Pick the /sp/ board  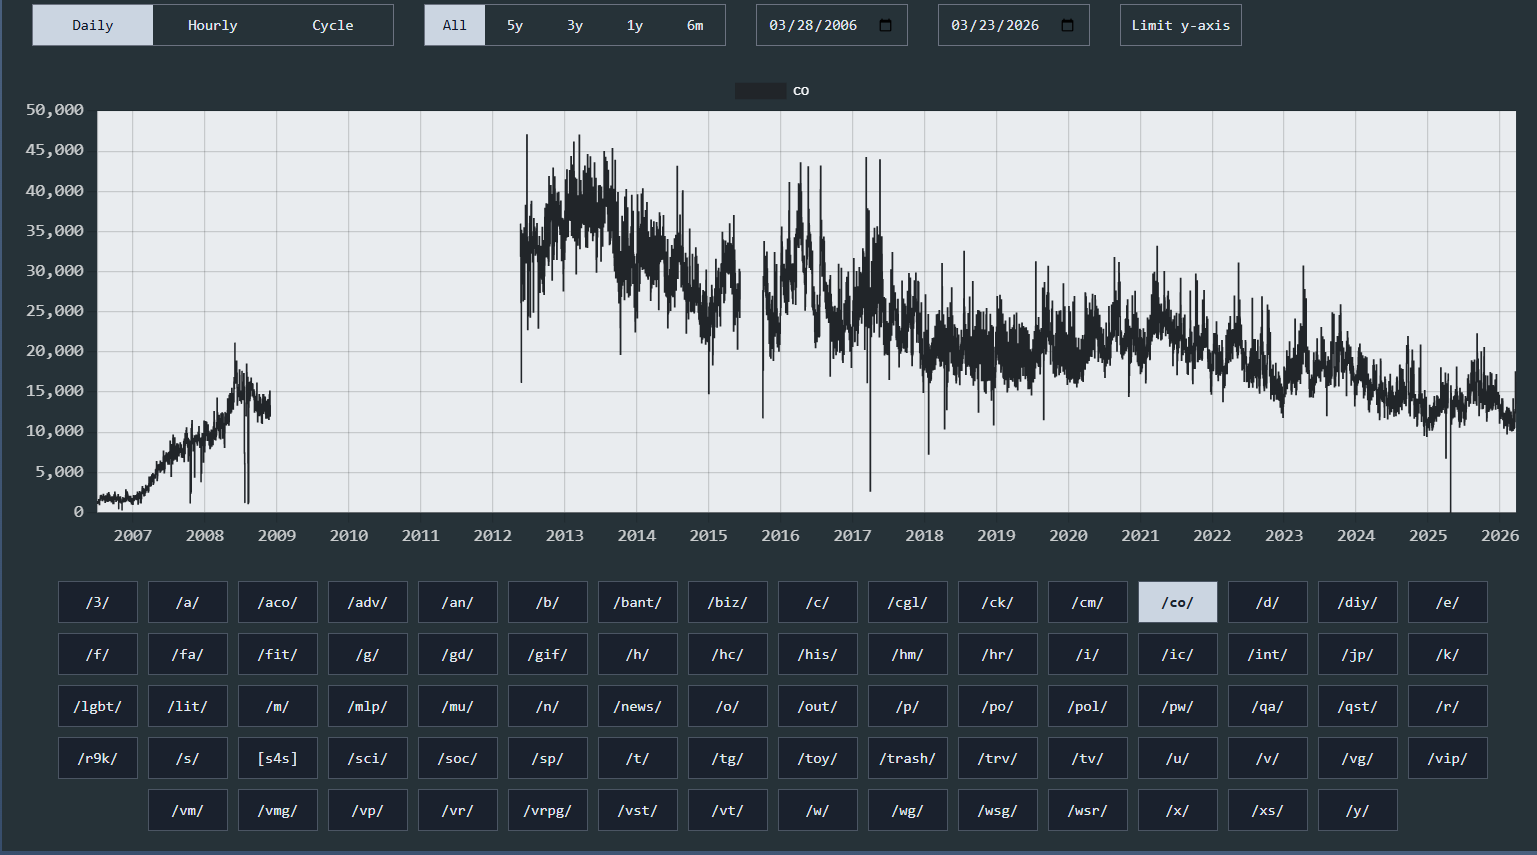pyautogui.click(x=548, y=758)
